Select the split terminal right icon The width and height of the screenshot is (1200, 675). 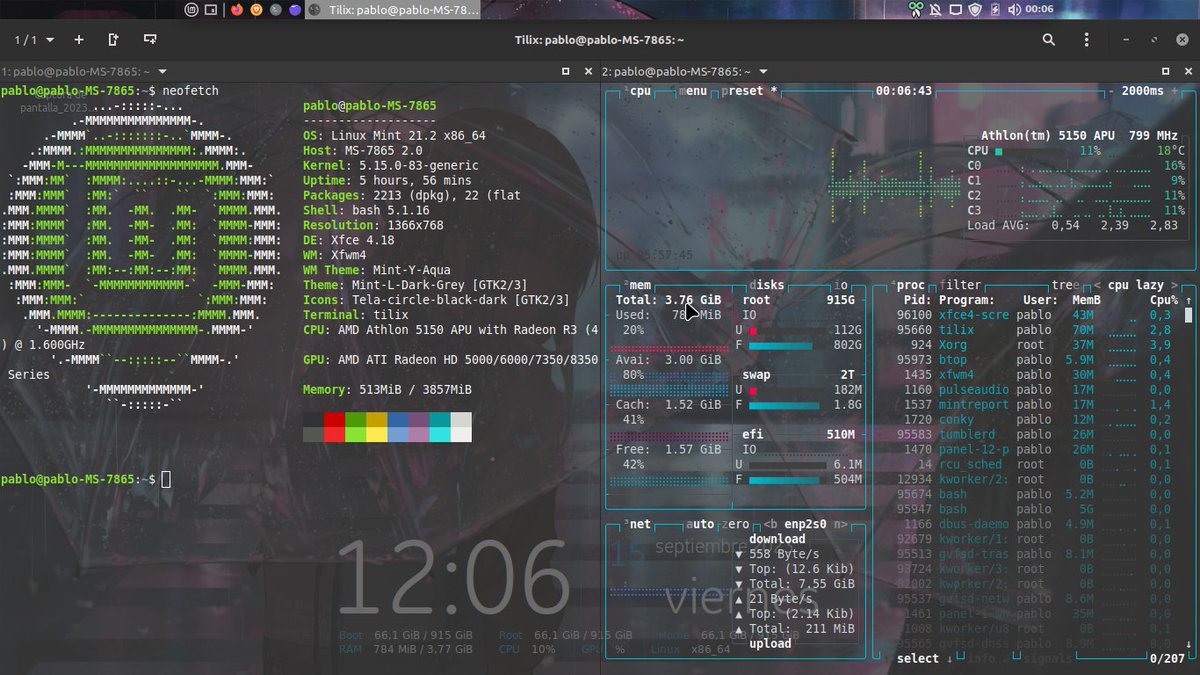pos(113,40)
